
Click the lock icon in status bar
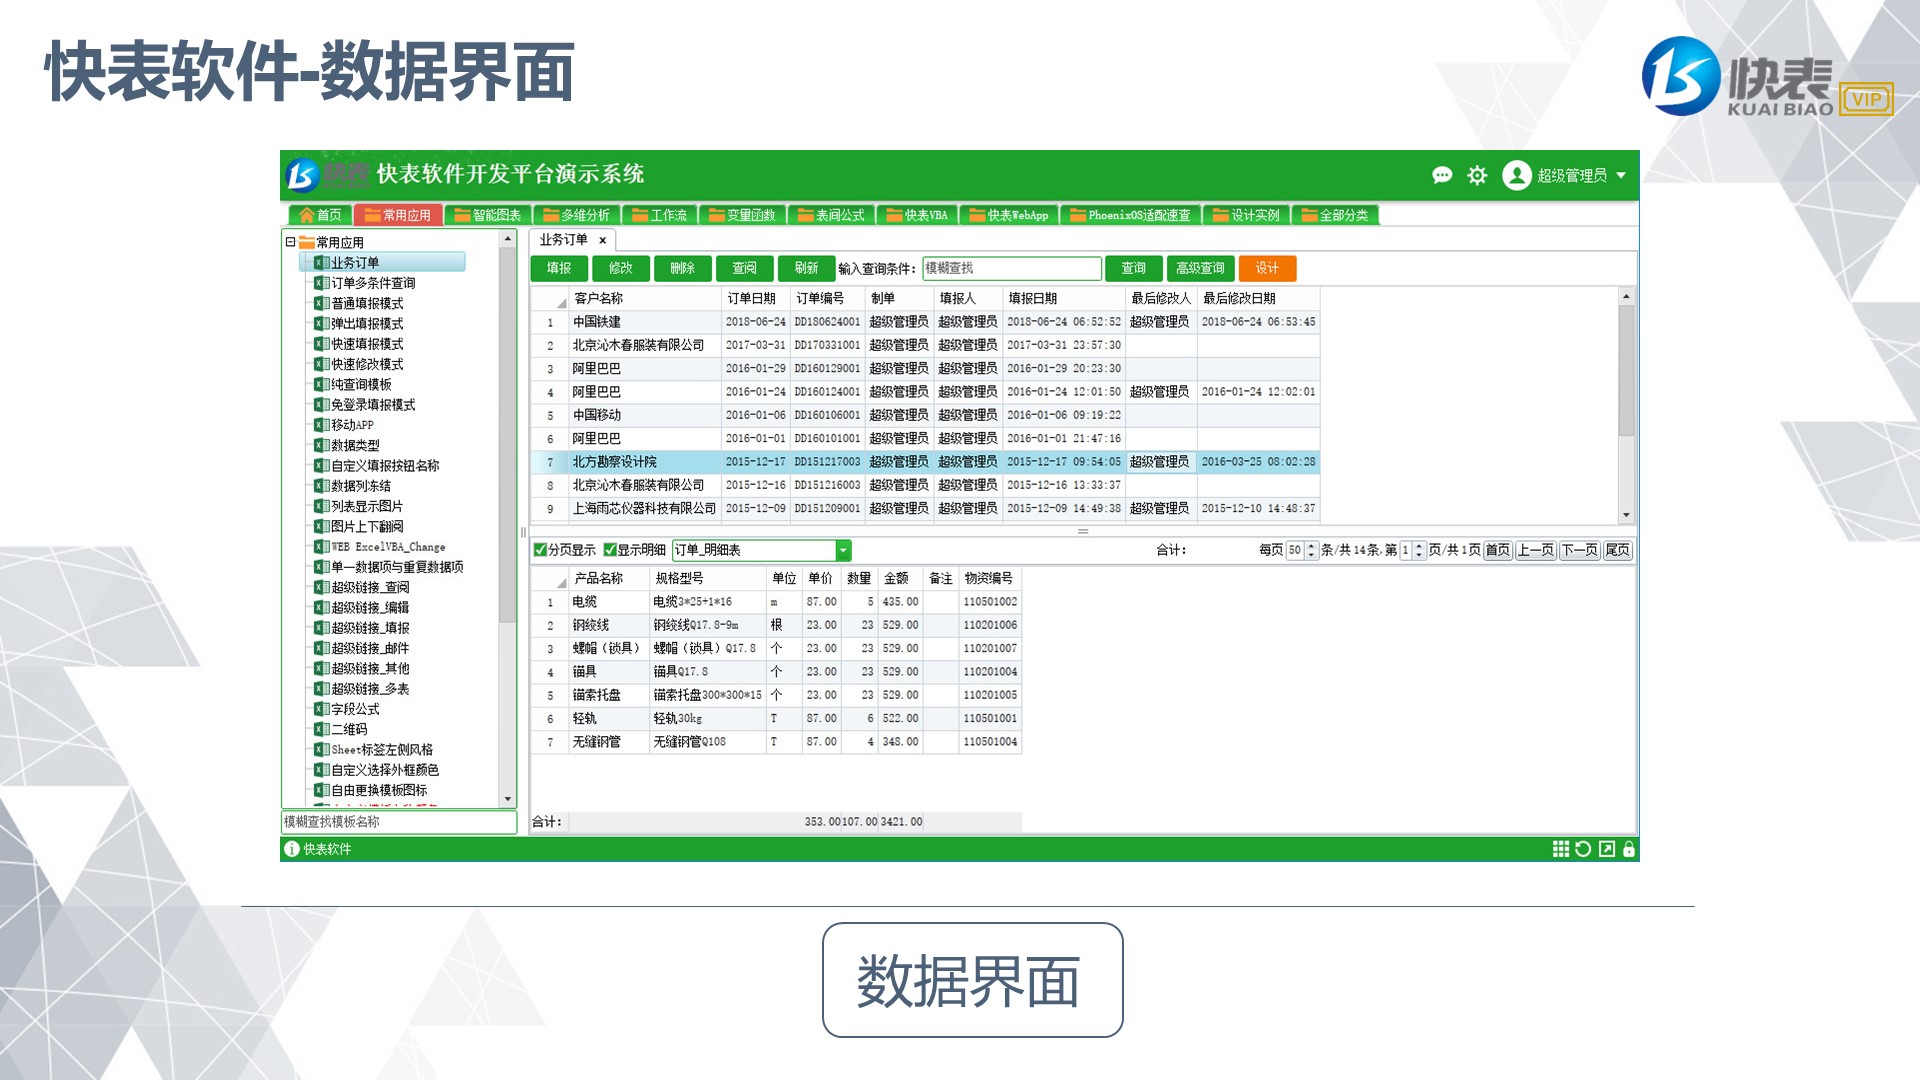(x=1629, y=849)
